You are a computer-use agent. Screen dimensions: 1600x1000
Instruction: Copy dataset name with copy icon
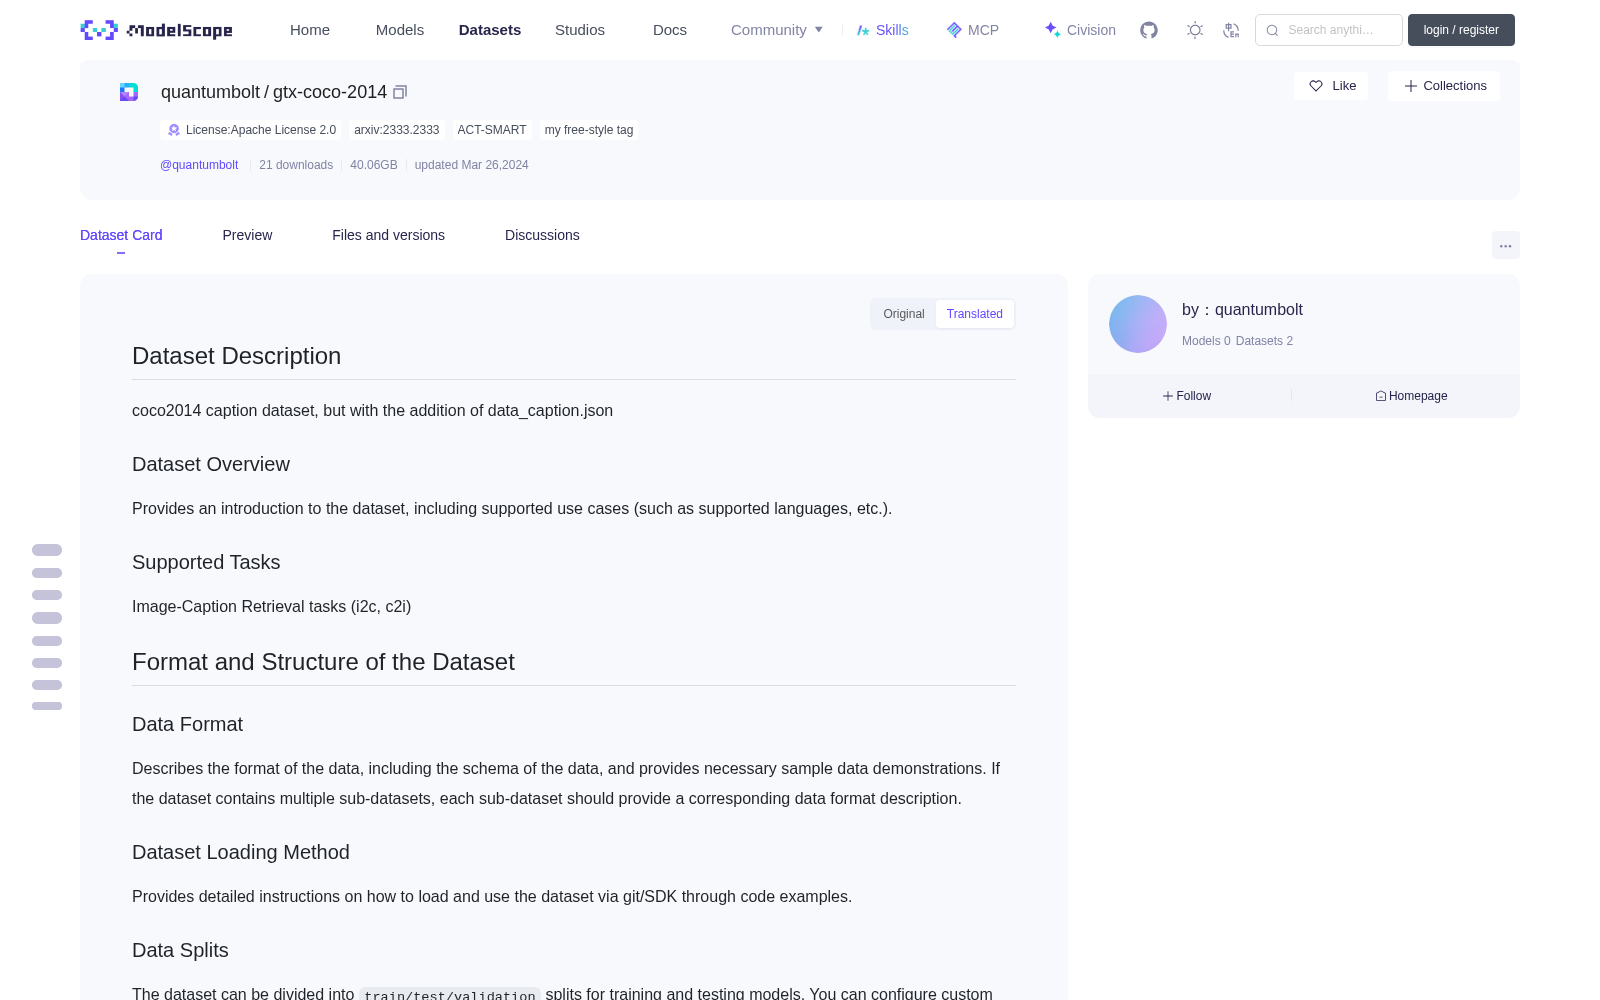400,92
